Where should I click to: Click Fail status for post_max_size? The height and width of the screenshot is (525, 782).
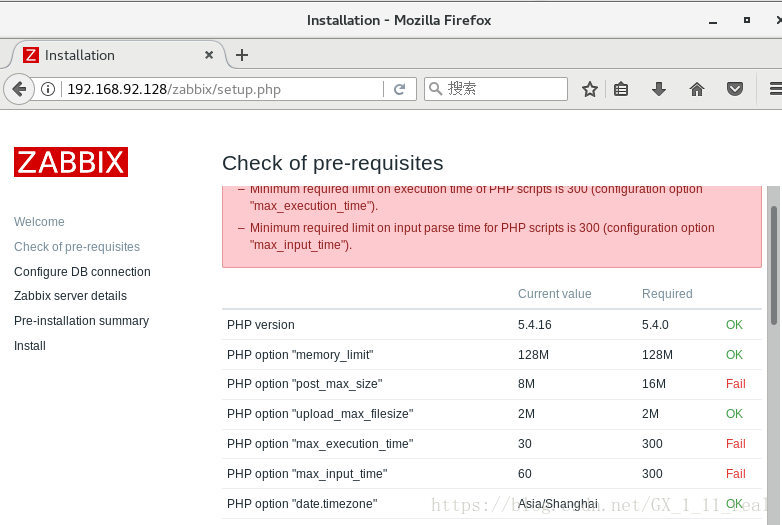[x=736, y=384]
